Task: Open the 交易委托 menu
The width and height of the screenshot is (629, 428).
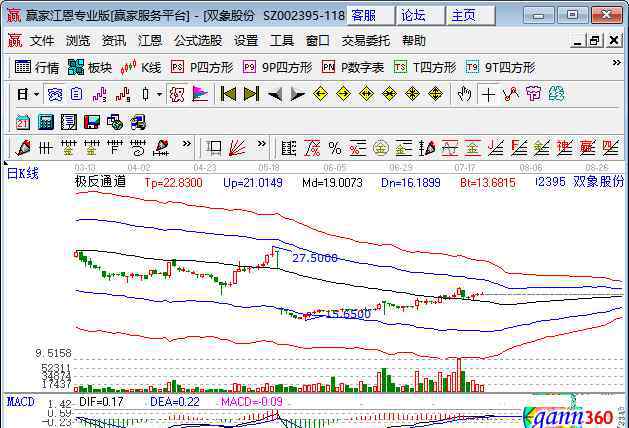Action: (x=366, y=41)
